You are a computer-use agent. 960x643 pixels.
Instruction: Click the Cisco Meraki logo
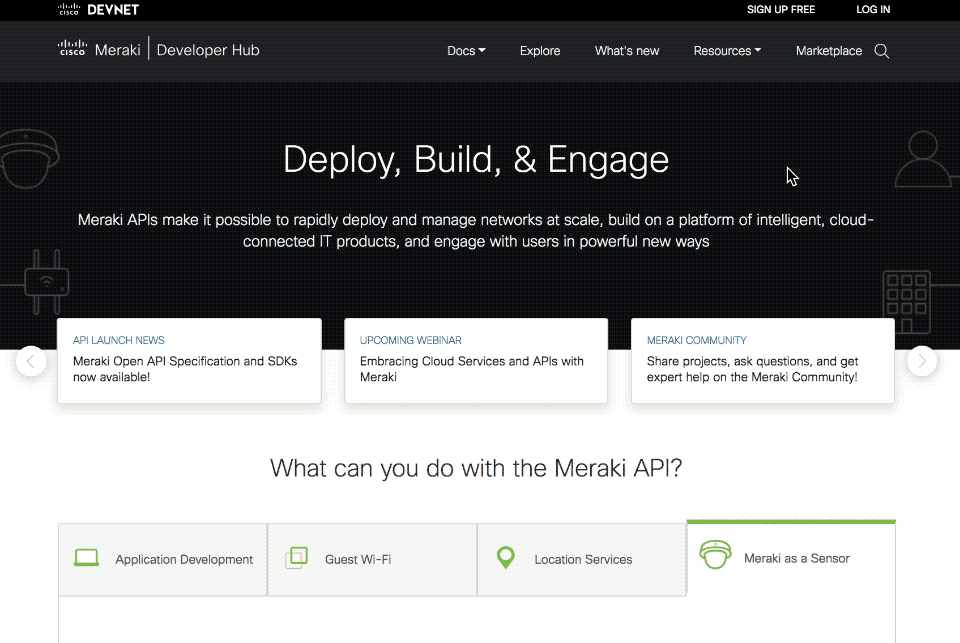(x=99, y=49)
